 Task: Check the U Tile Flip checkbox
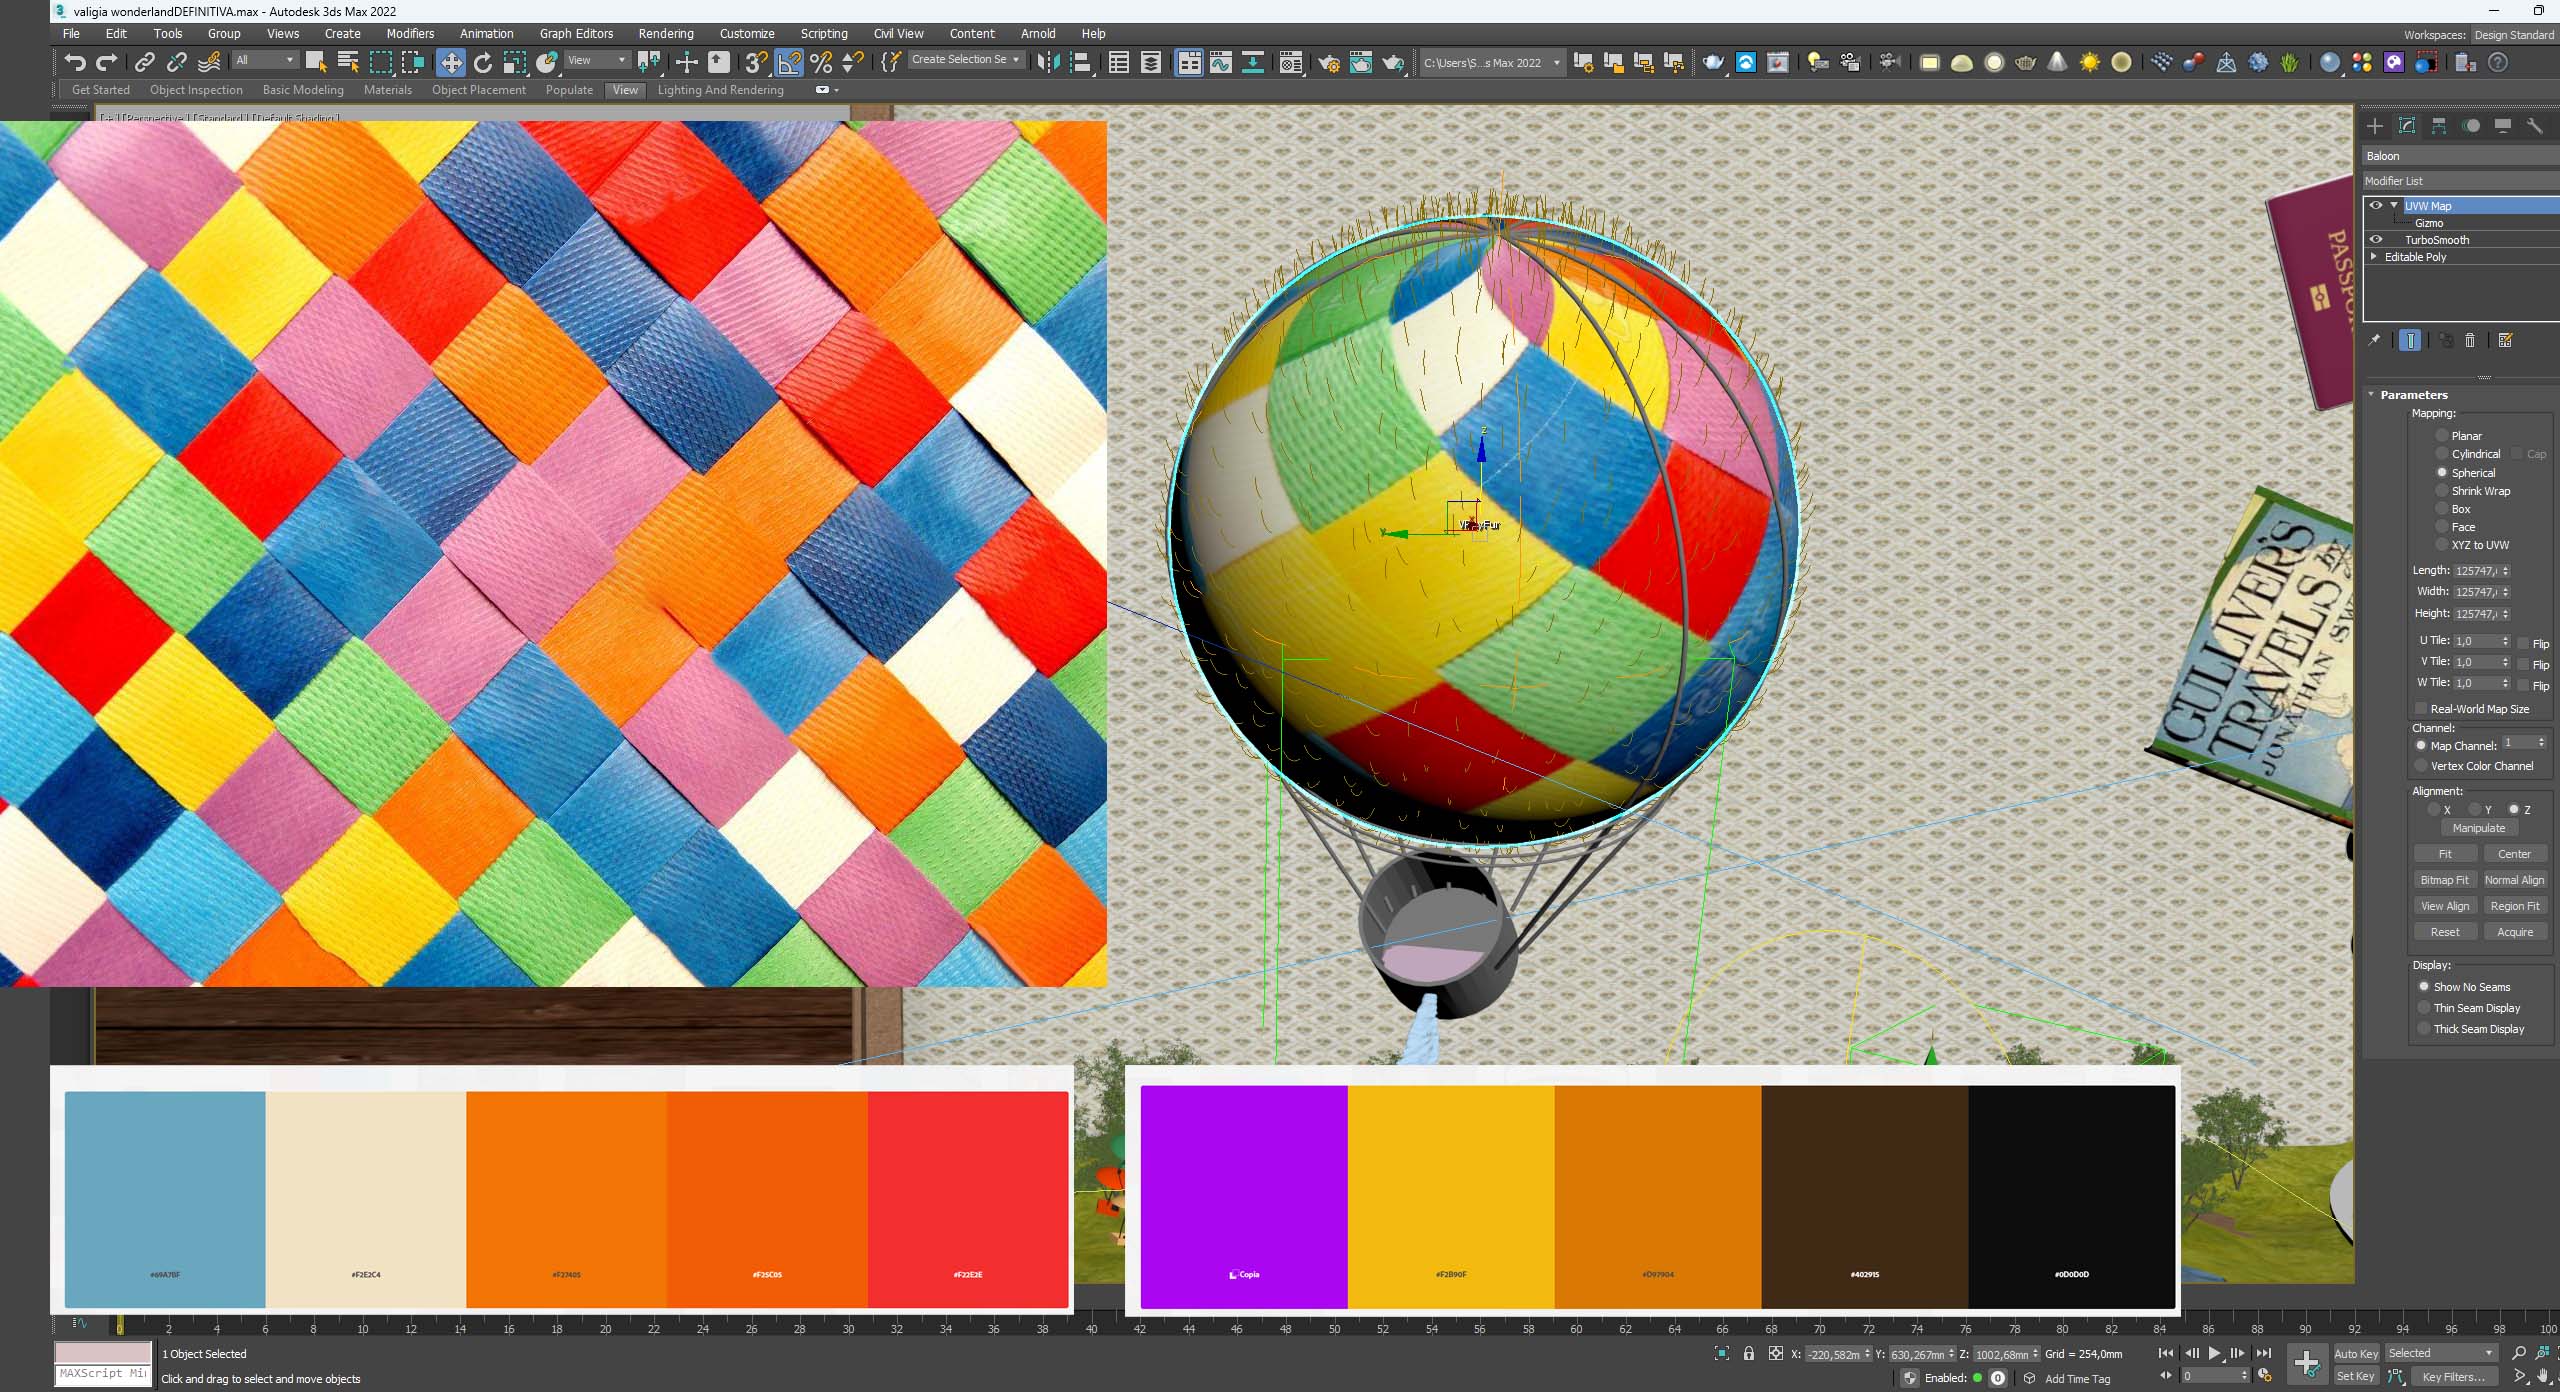[x=2524, y=643]
